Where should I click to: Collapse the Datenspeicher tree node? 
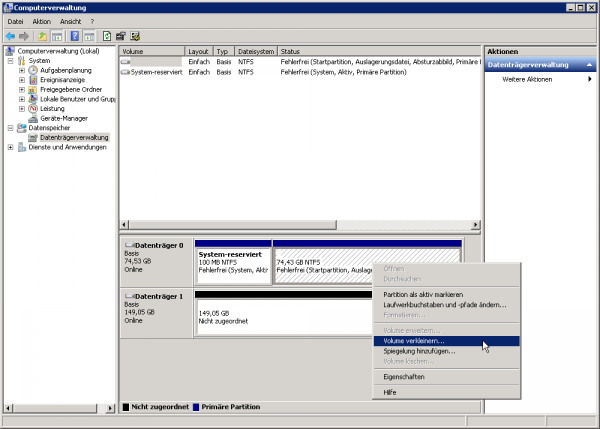coord(10,128)
